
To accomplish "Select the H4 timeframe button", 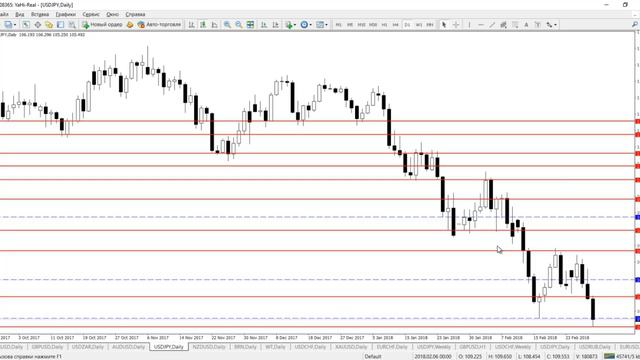I will 396,25.
